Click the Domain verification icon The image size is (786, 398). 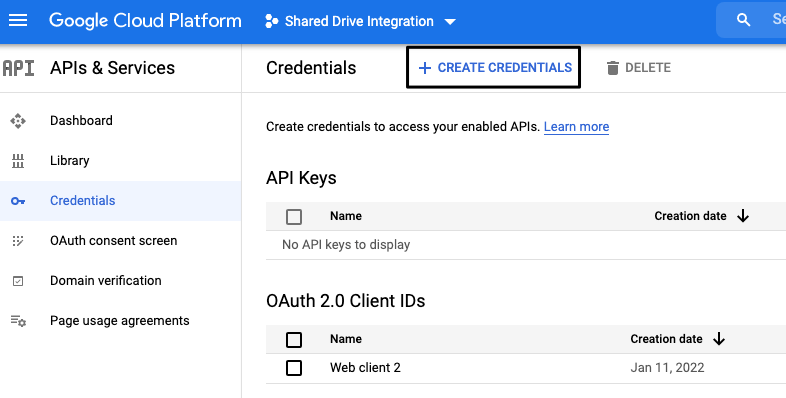coord(18,281)
